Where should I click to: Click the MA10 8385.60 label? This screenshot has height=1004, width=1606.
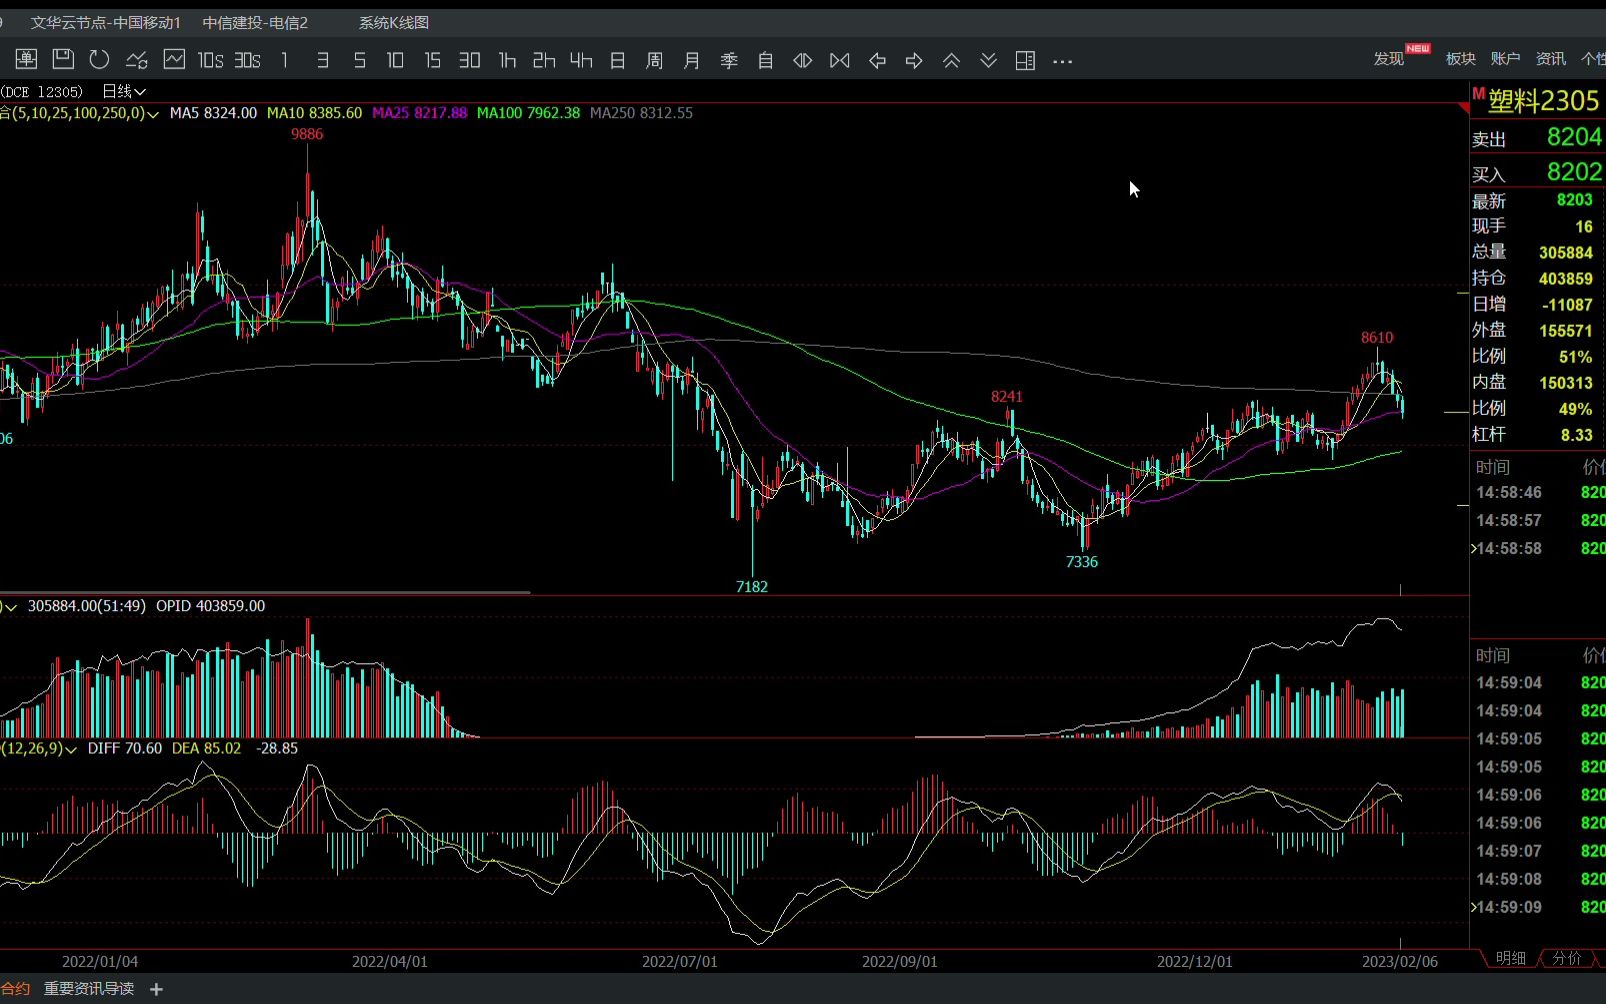tap(314, 113)
